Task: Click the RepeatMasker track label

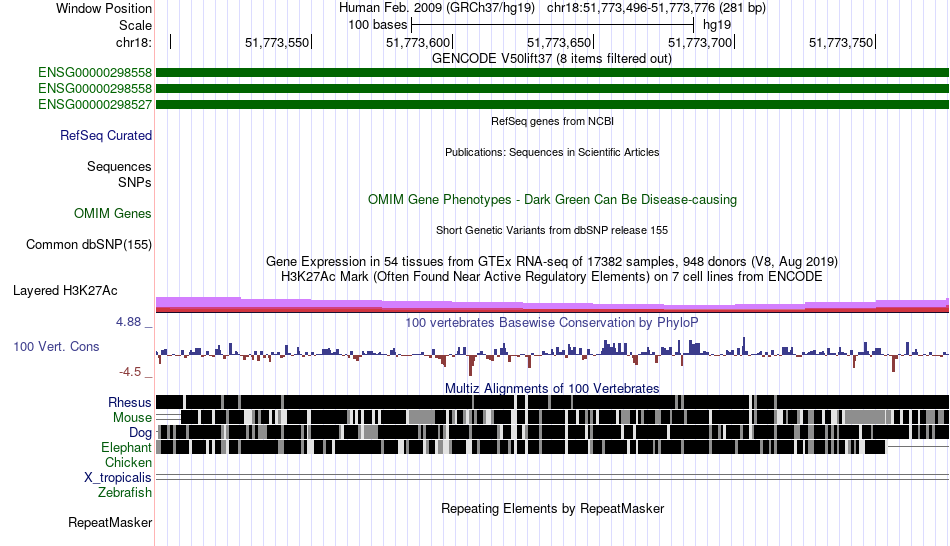Action: click(110, 522)
